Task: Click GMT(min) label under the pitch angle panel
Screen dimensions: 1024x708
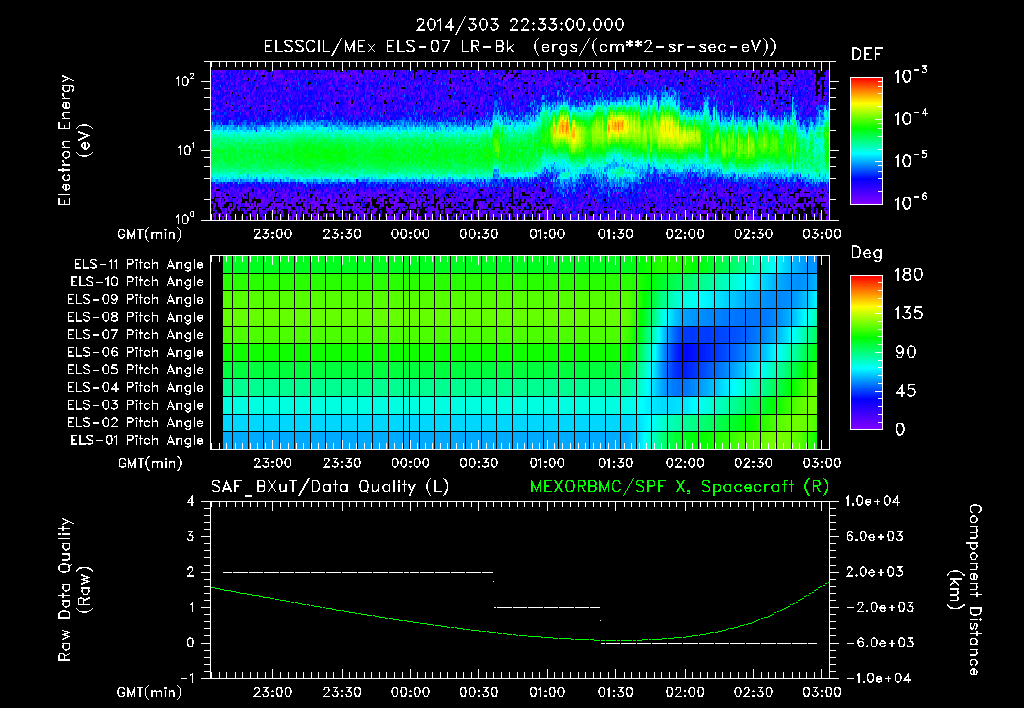Action: click(x=150, y=463)
